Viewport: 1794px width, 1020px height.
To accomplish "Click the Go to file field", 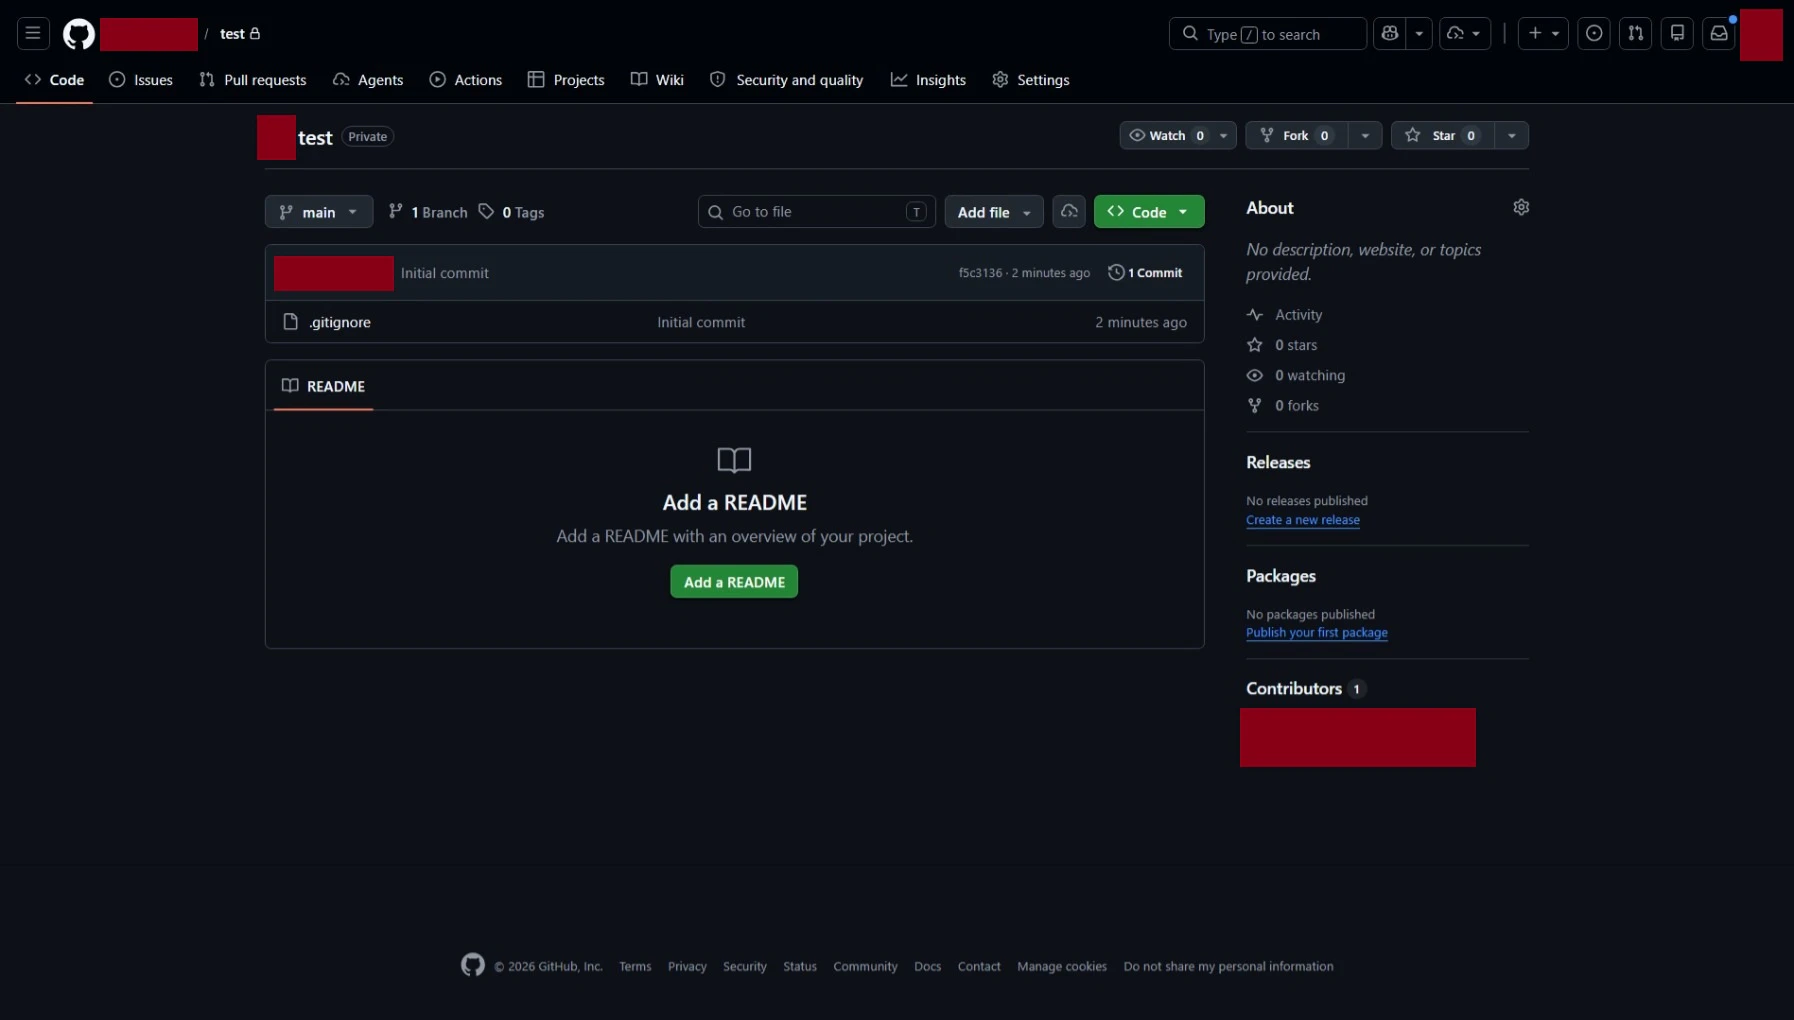I will [817, 212].
